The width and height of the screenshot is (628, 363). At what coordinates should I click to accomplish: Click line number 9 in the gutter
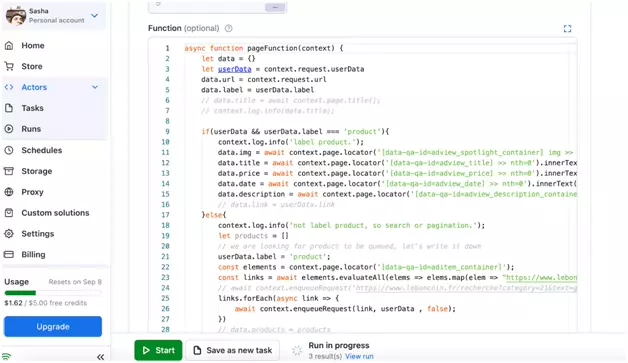pyautogui.click(x=167, y=131)
